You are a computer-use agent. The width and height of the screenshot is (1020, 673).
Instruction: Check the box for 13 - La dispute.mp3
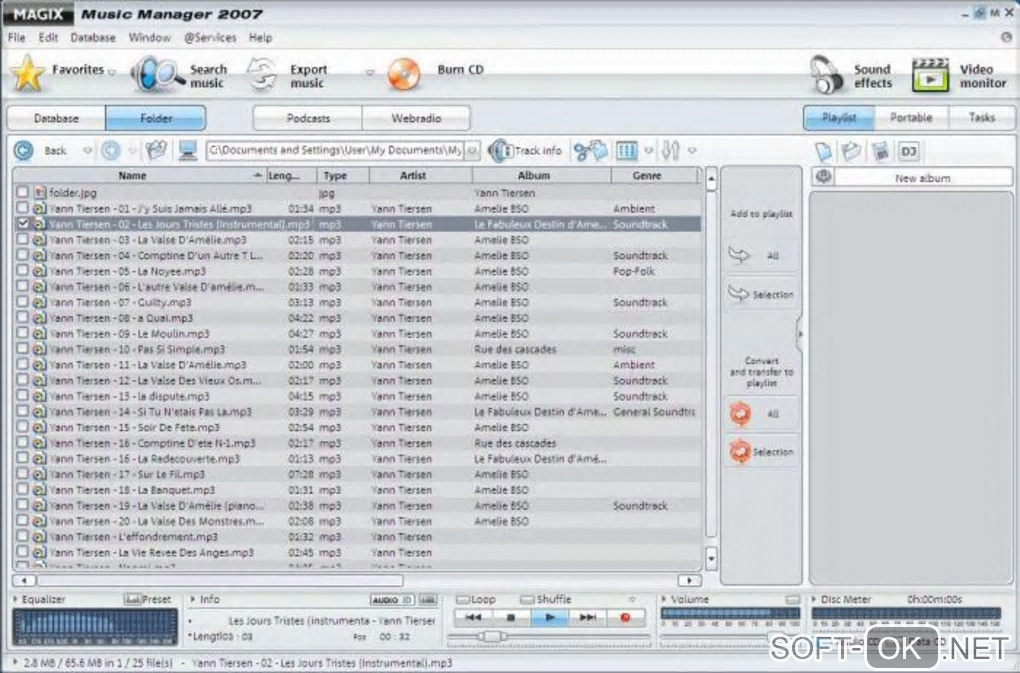[23, 395]
